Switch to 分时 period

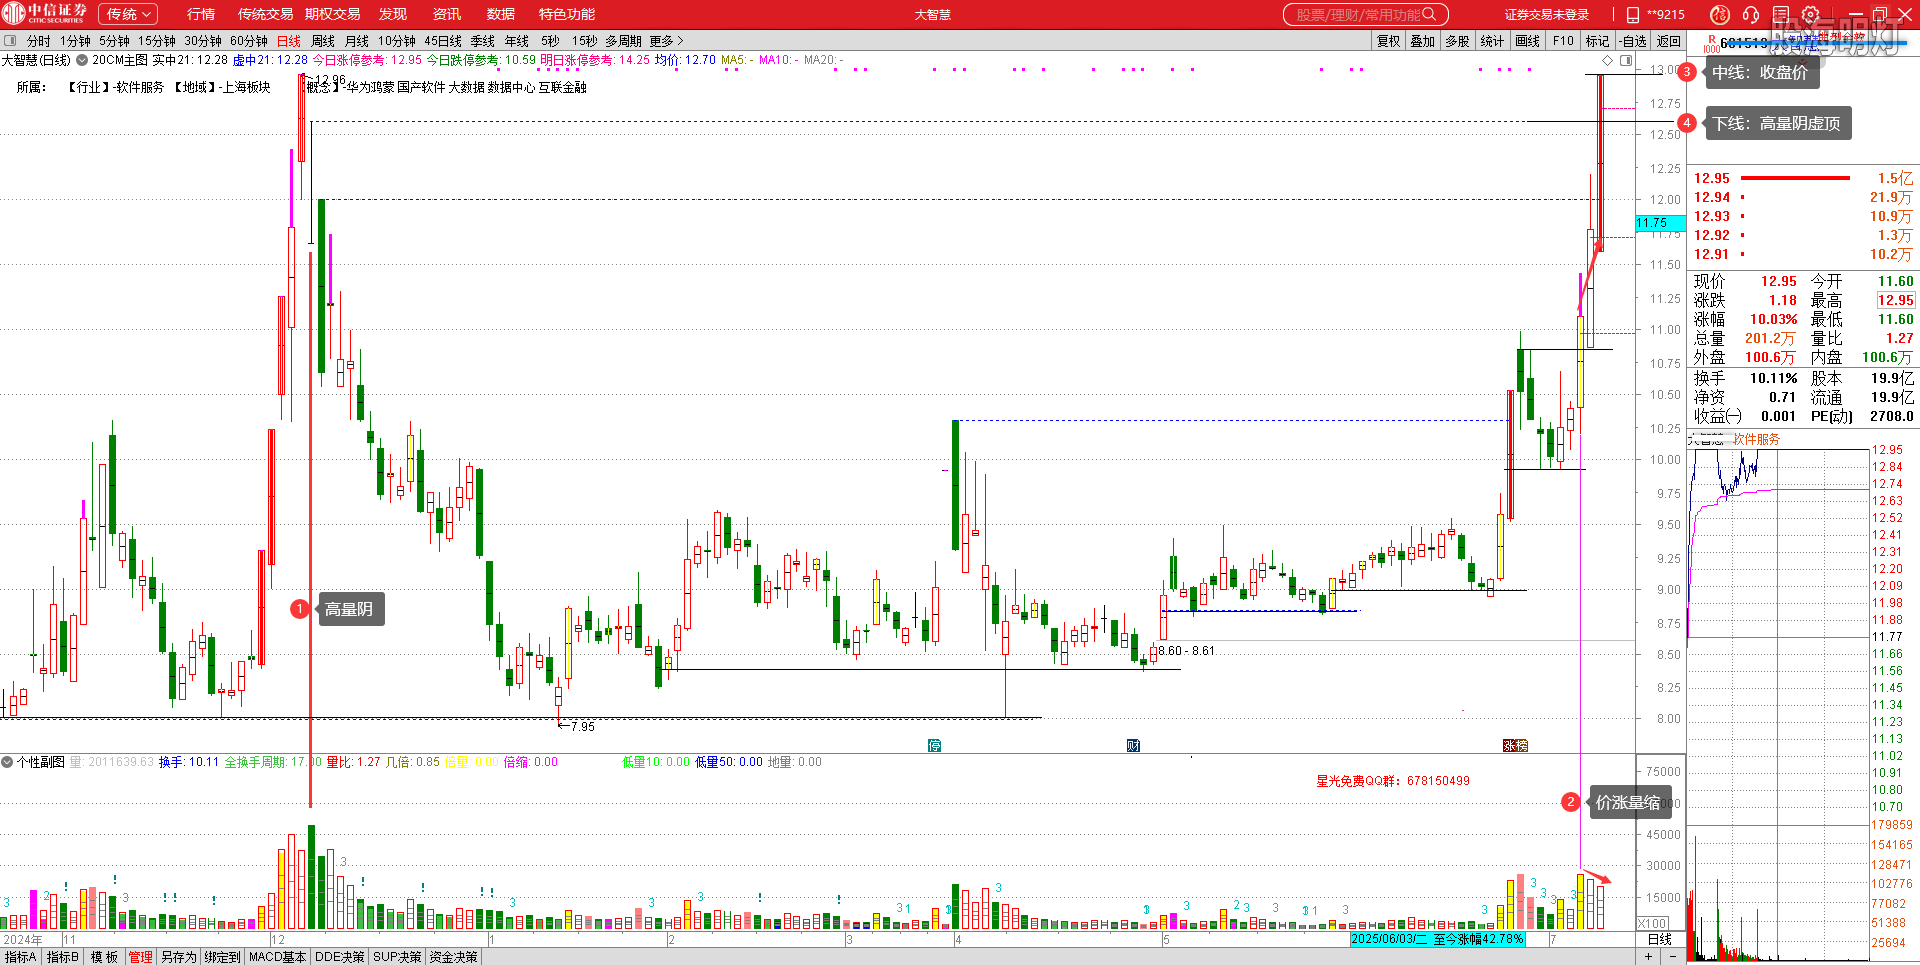(39, 41)
